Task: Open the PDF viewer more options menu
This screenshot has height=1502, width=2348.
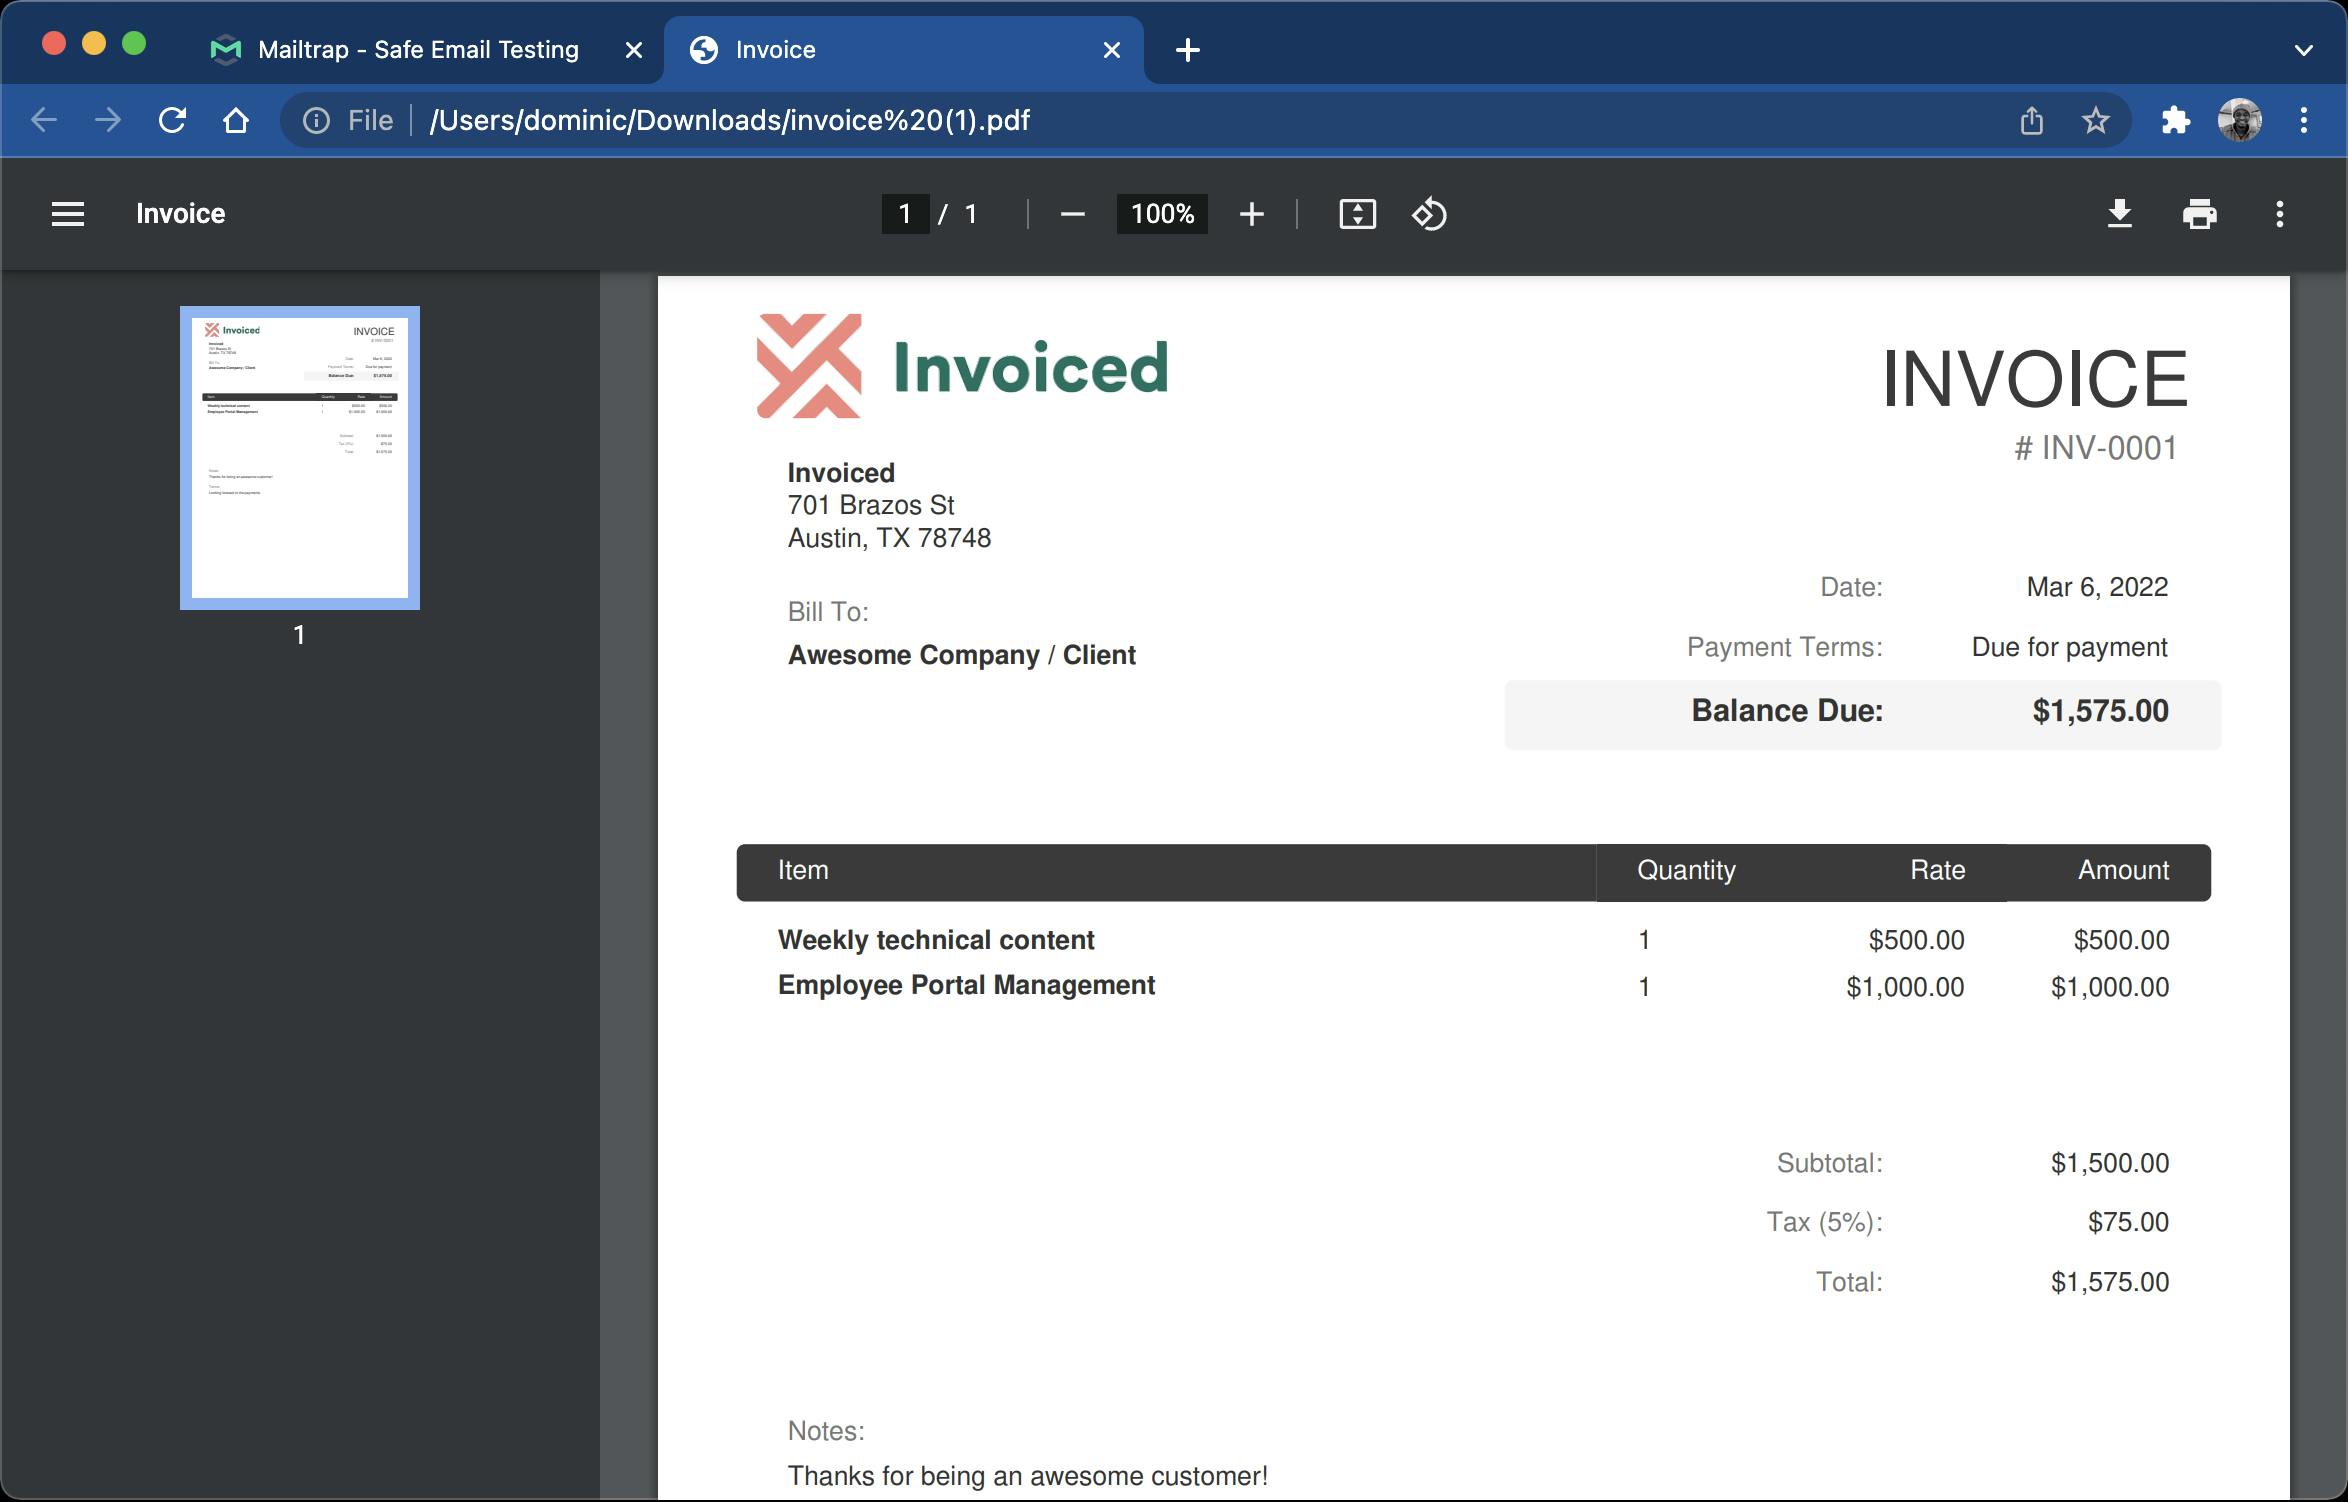Action: tap(2279, 214)
